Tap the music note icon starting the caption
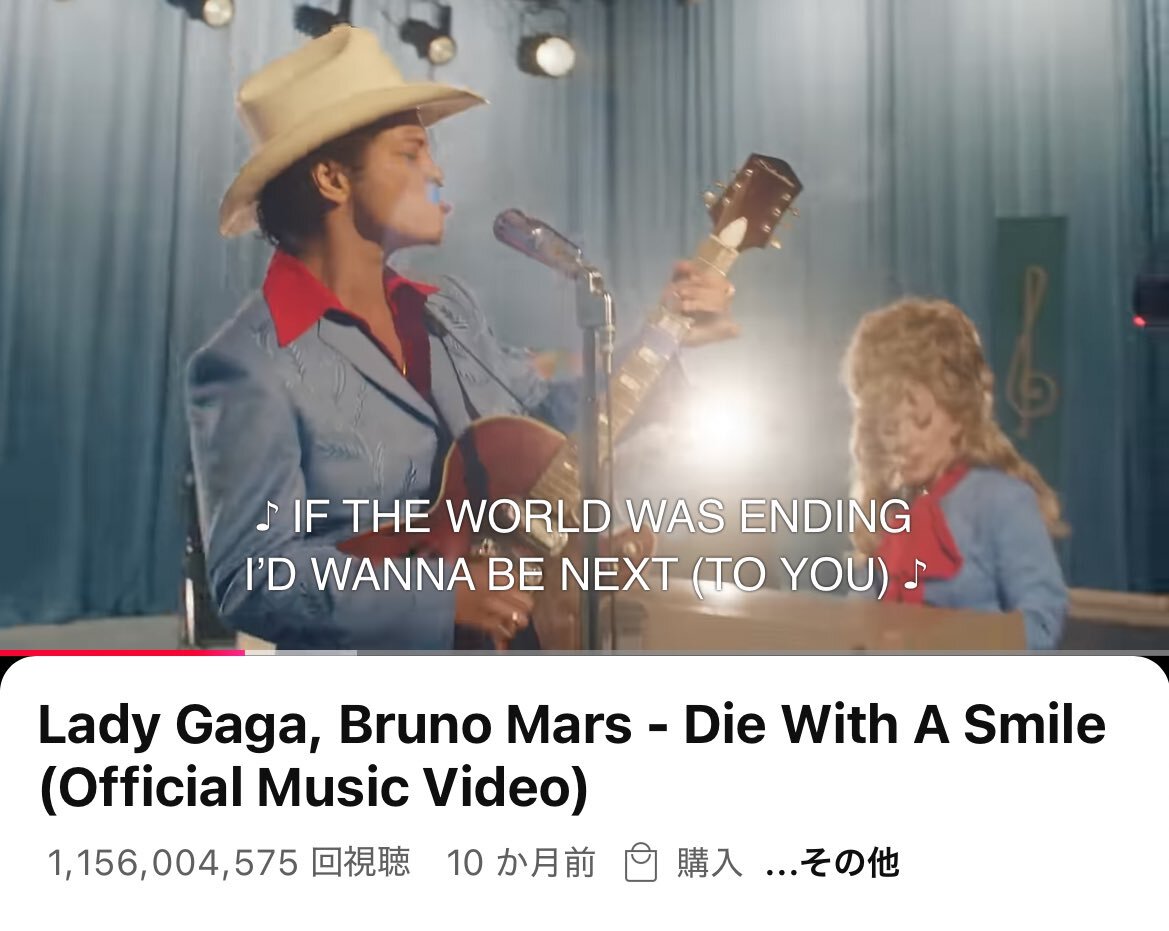The height and width of the screenshot is (931, 1169). (x=268, y=517)
